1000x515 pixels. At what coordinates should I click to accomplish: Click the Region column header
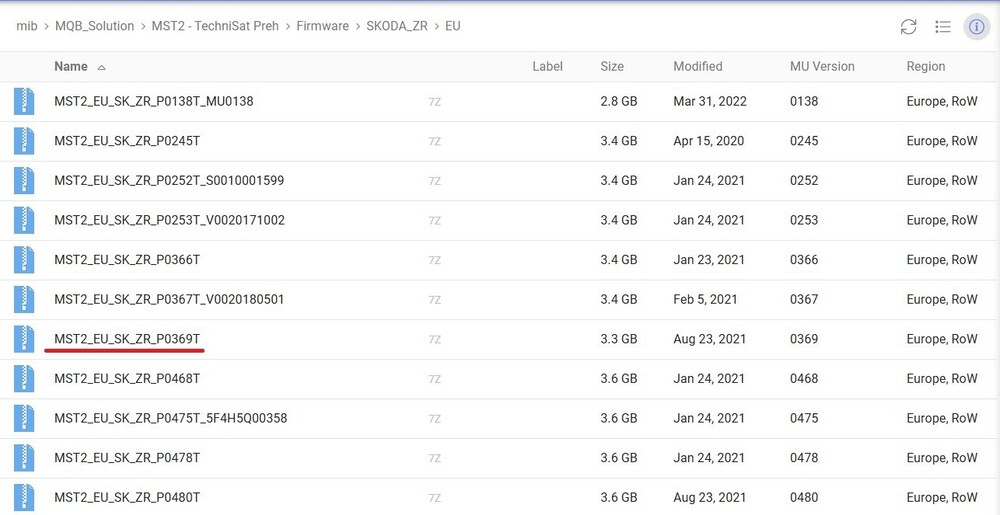click(925, 67)
